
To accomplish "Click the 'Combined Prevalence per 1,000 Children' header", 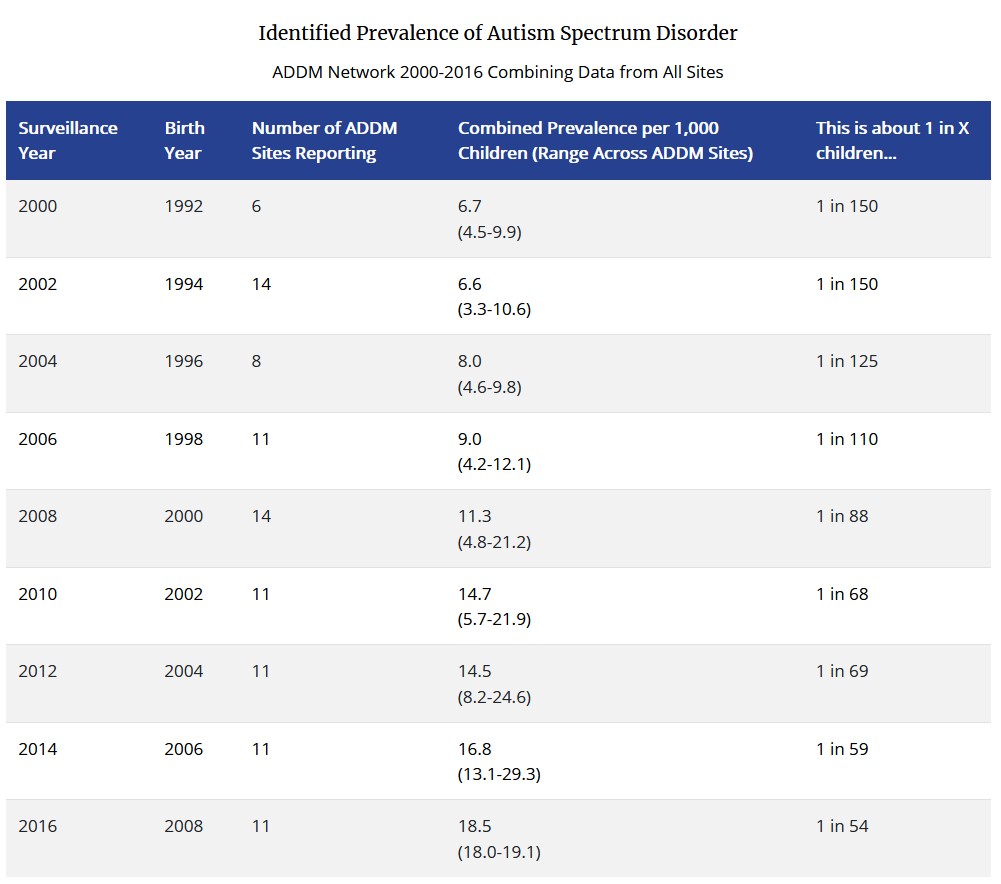I will point(605,140).
